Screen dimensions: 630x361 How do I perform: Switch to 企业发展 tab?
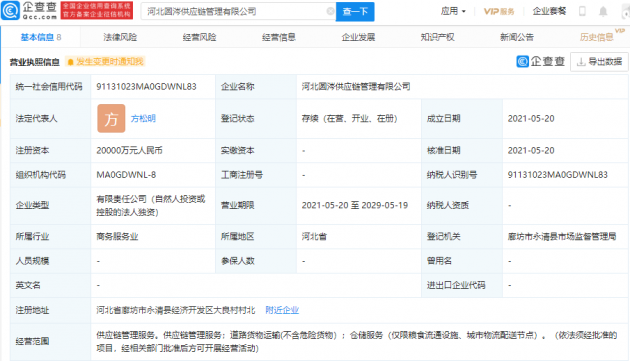358,37
